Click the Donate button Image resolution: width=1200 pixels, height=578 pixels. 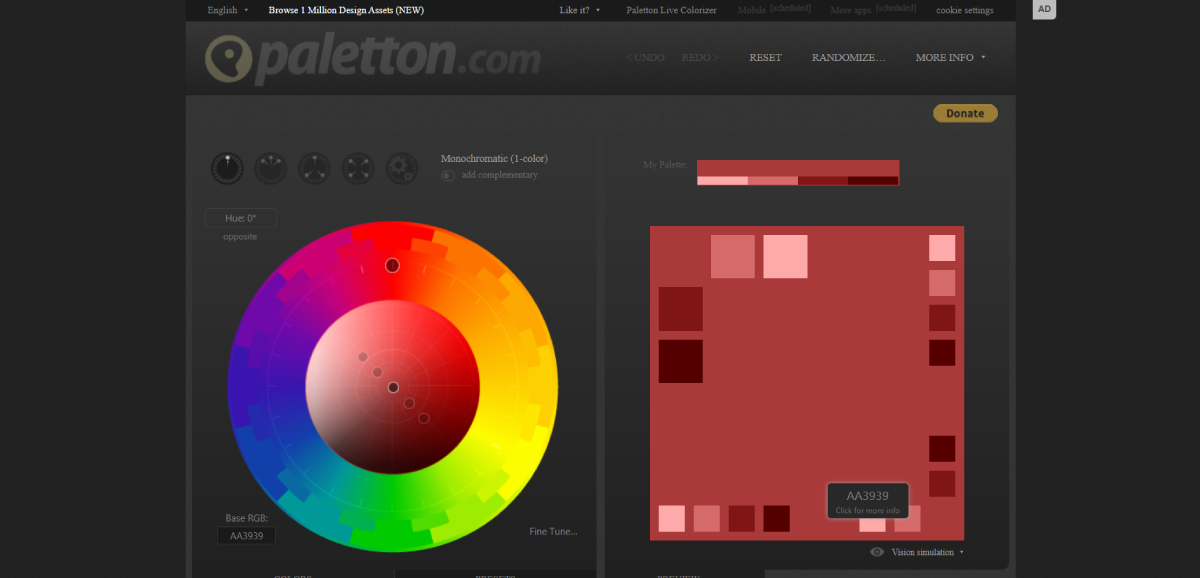965,113
